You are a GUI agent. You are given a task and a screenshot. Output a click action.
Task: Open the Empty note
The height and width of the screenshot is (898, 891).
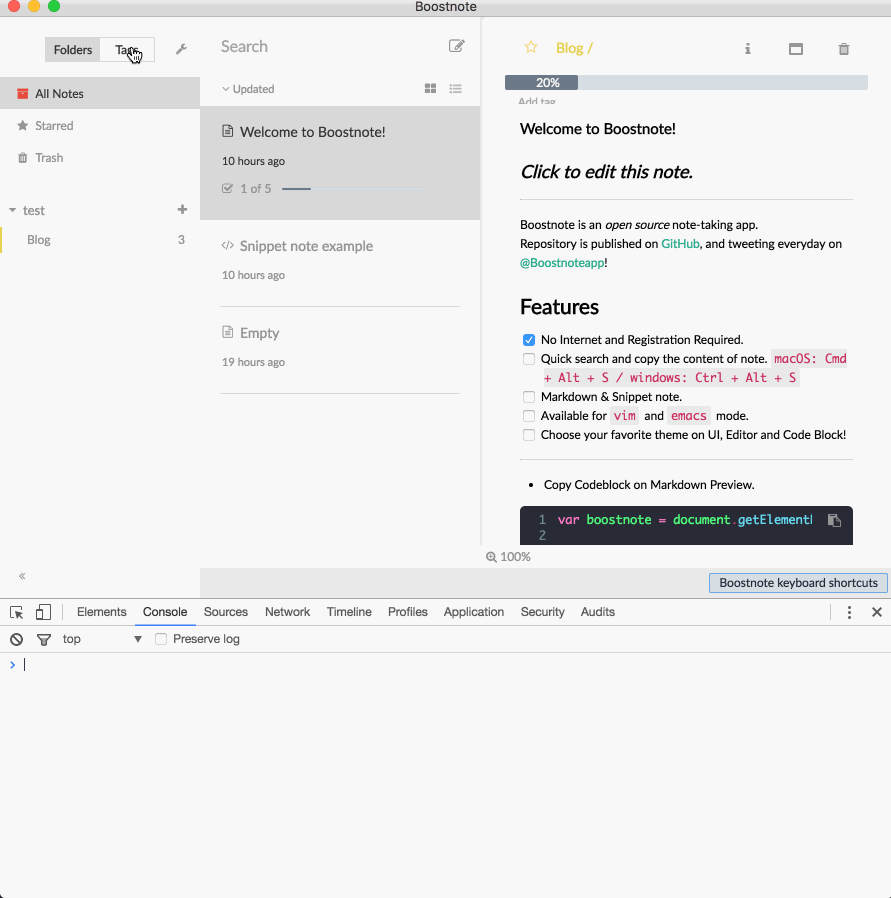[340, 350]
